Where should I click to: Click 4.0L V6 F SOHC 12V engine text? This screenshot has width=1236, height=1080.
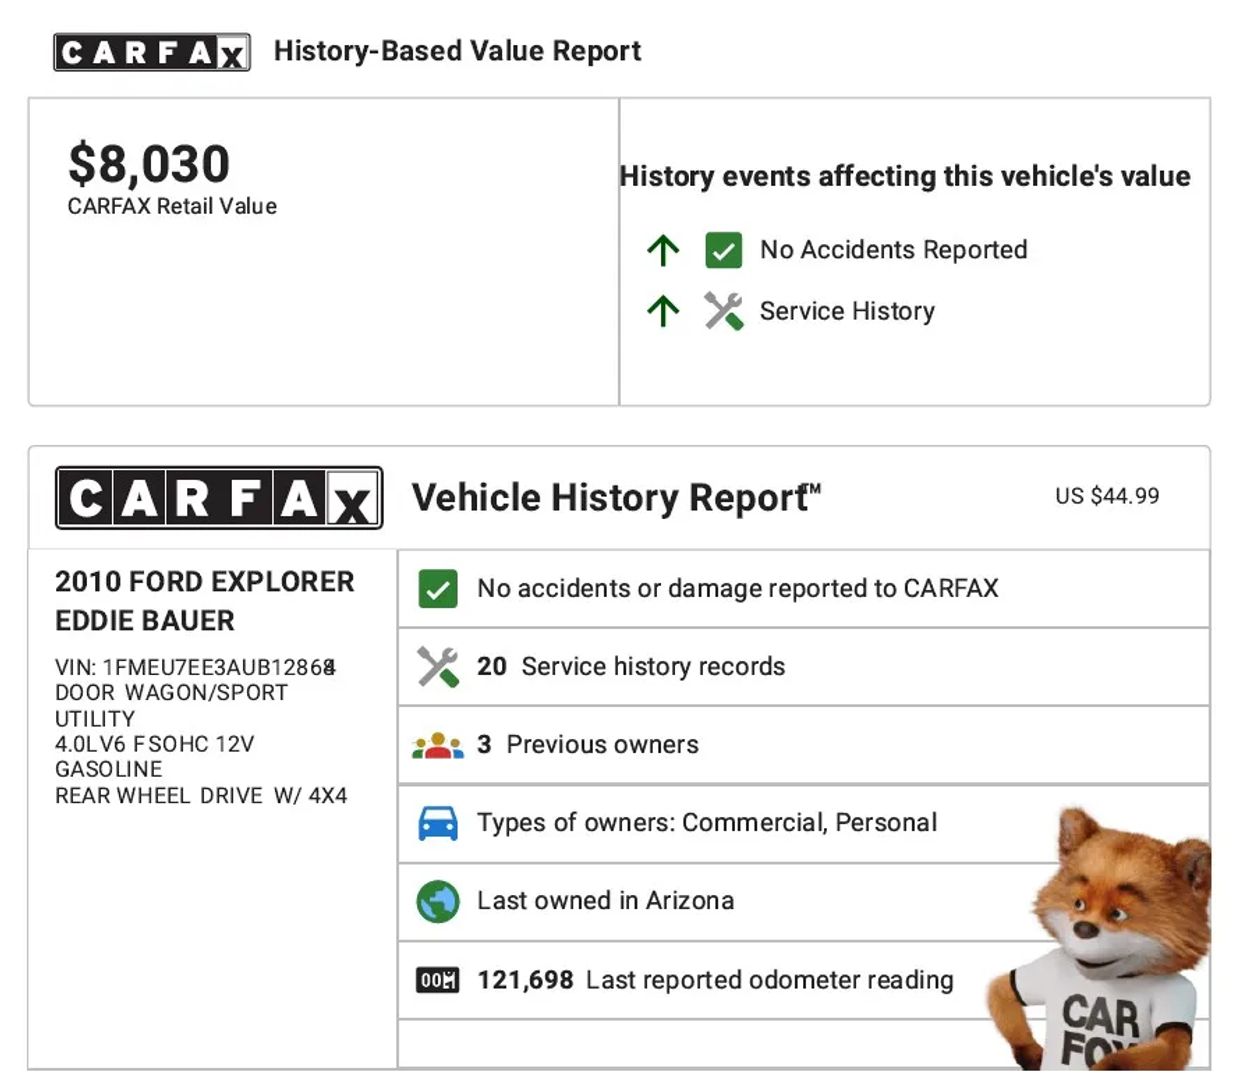pyautogui.click(x=155, y=744)
